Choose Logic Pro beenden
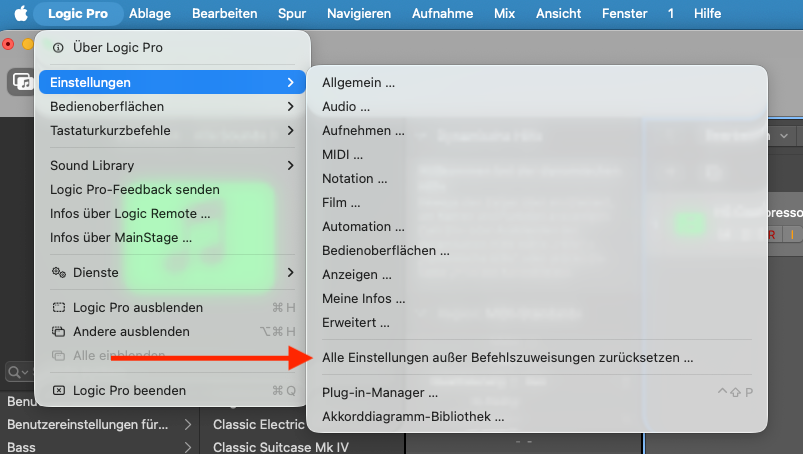The width and height of the screenshot is (803, 454). coord(173,391)
